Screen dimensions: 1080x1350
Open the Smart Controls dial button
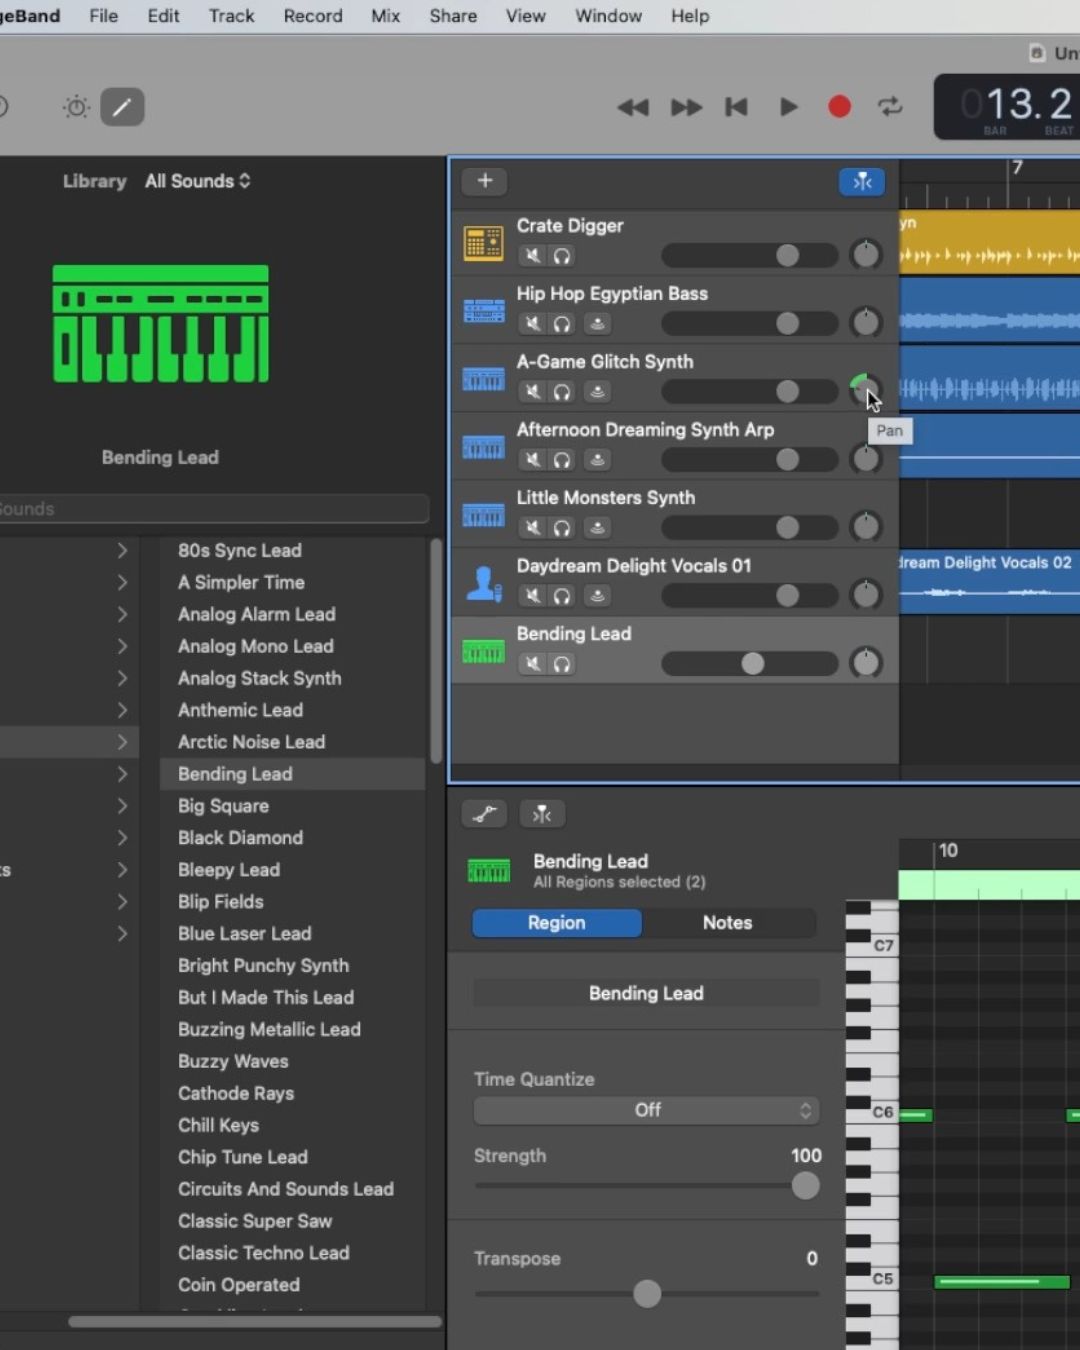tap(76, 107)
